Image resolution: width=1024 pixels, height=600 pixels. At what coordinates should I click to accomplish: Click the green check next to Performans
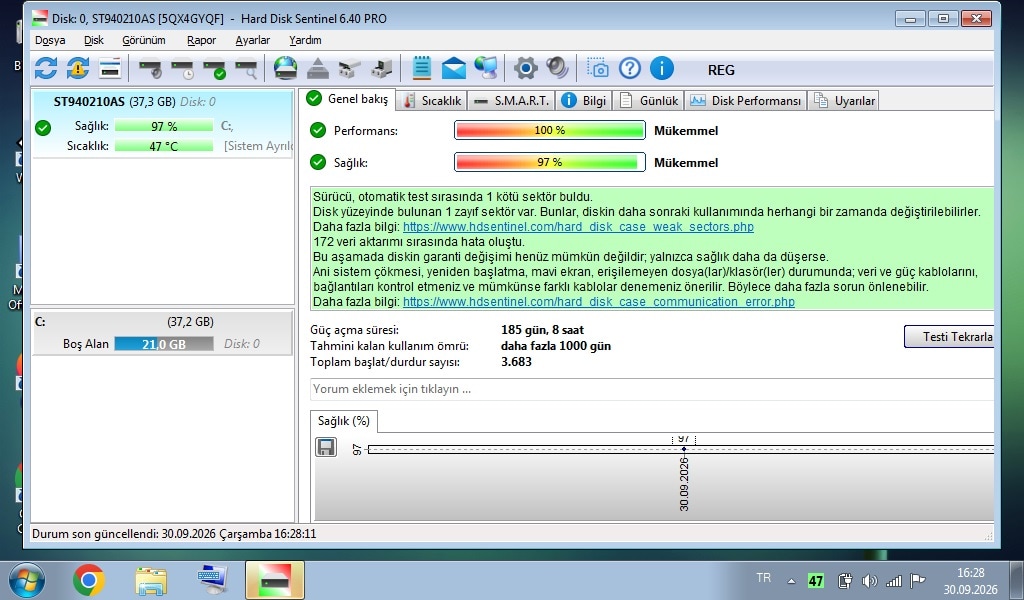point(318,130)
